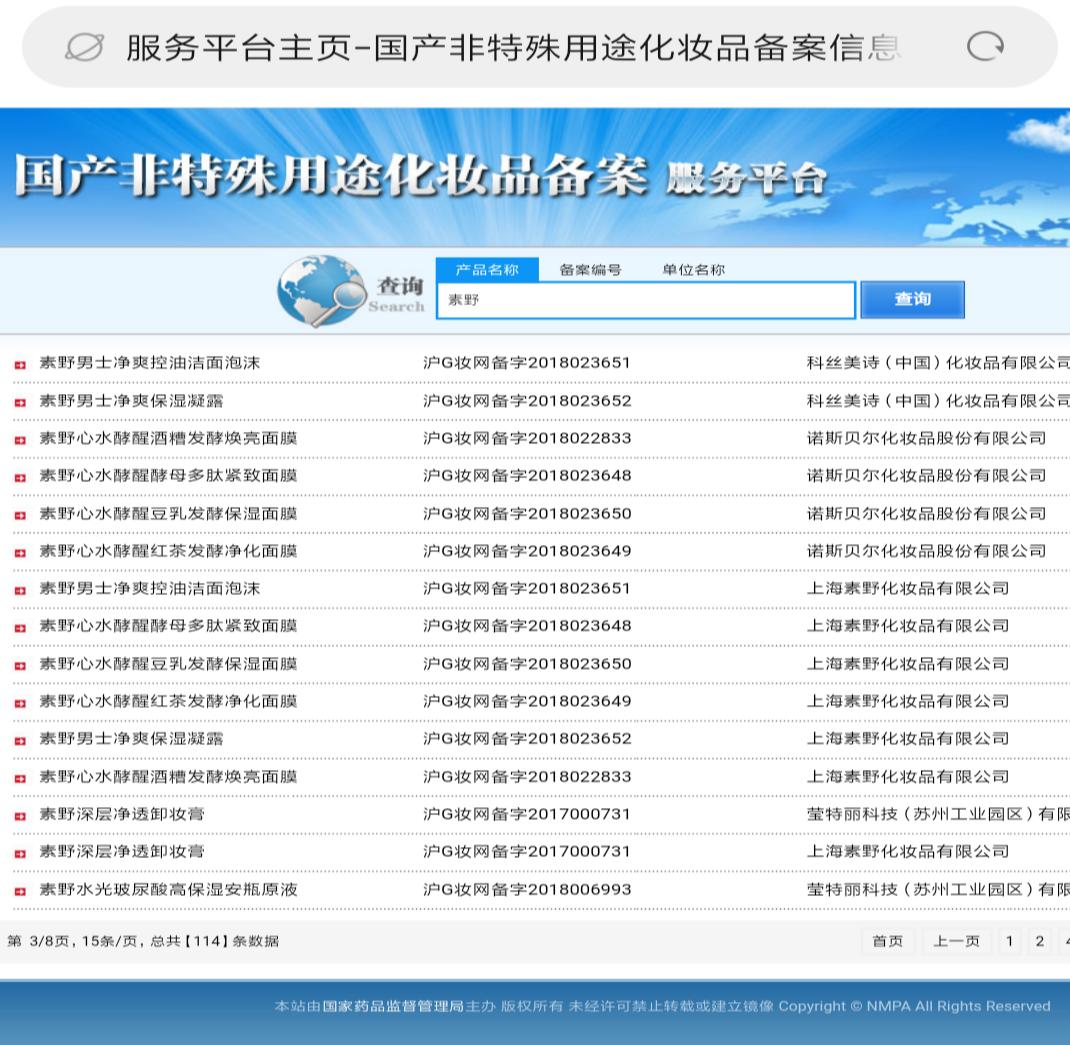Click the red icon beside 素野心水酵醒红茶发酵净化面膜

(x=20, y=551)
